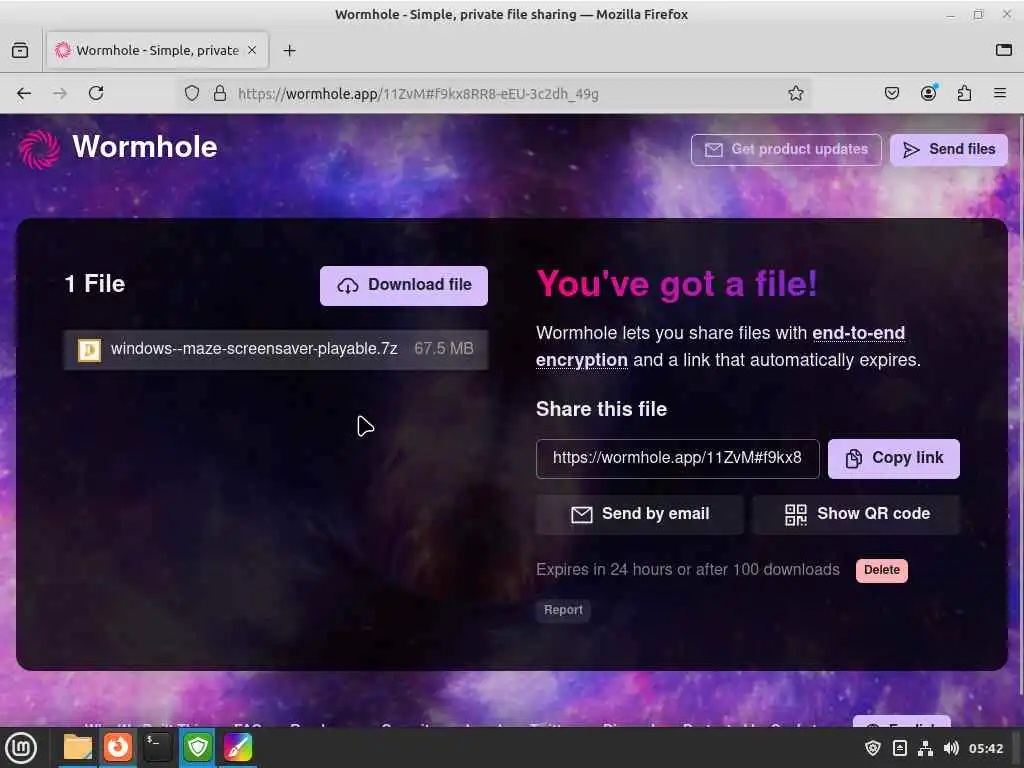1024x768 pixels.
Task: Bookmark this page with the star
Action: (795, 93)
